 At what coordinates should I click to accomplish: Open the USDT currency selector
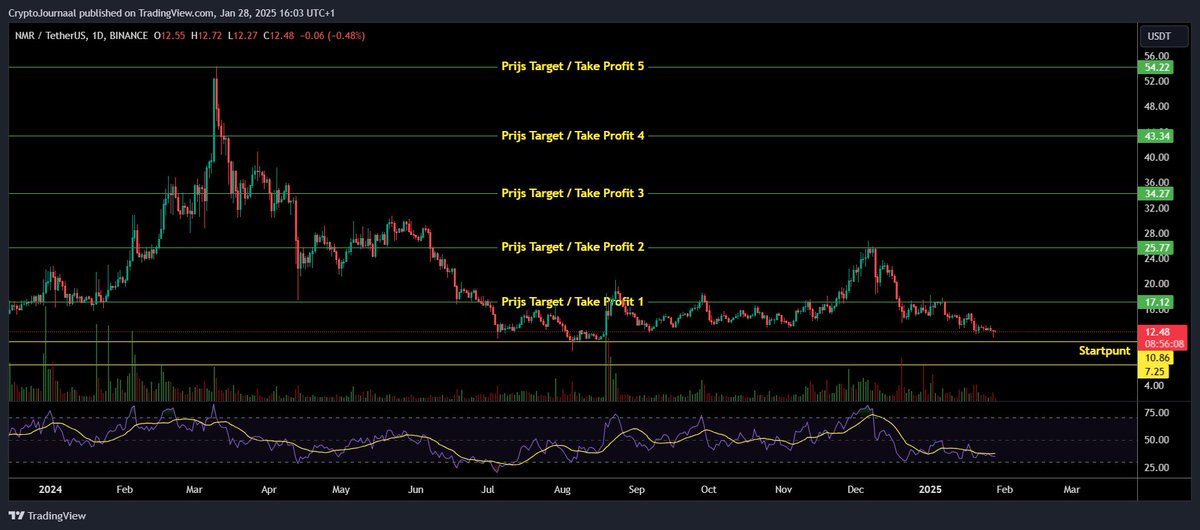tap(1163, 36)
